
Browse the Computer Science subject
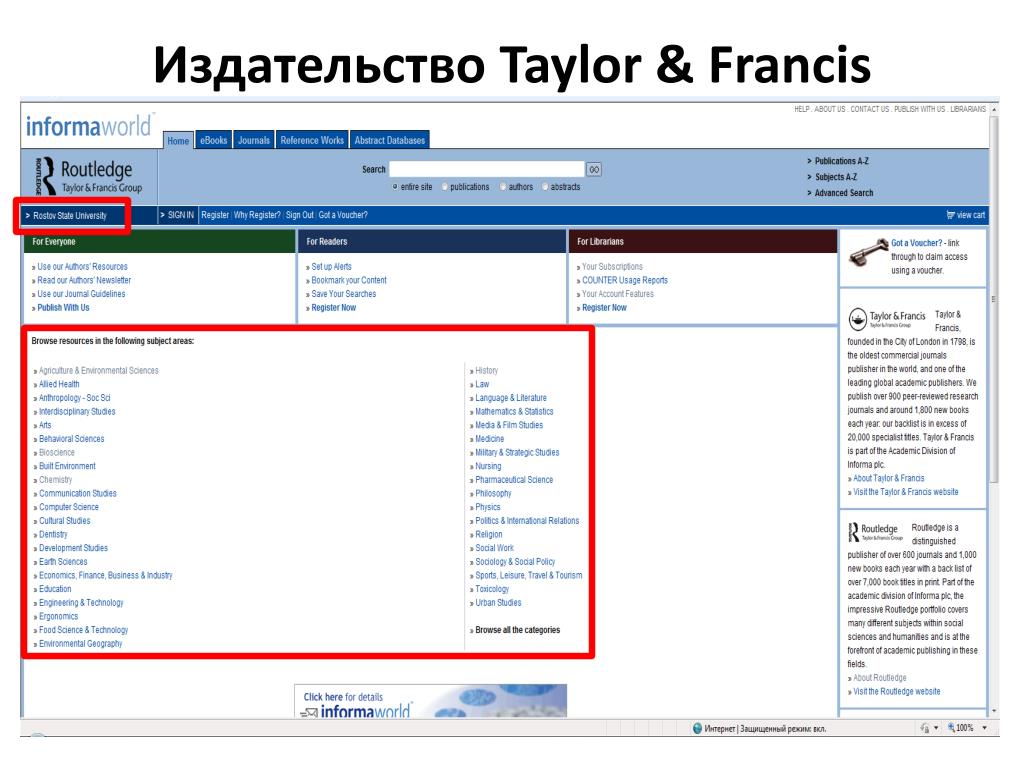tap(69, 507)
